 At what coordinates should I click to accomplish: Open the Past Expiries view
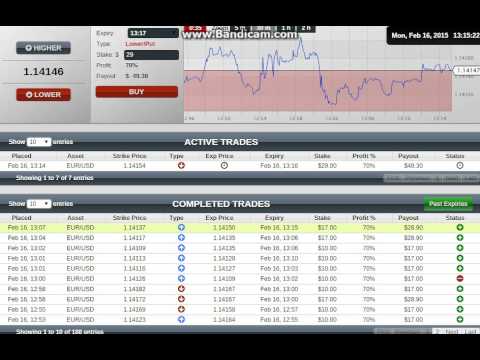[448, 204]
